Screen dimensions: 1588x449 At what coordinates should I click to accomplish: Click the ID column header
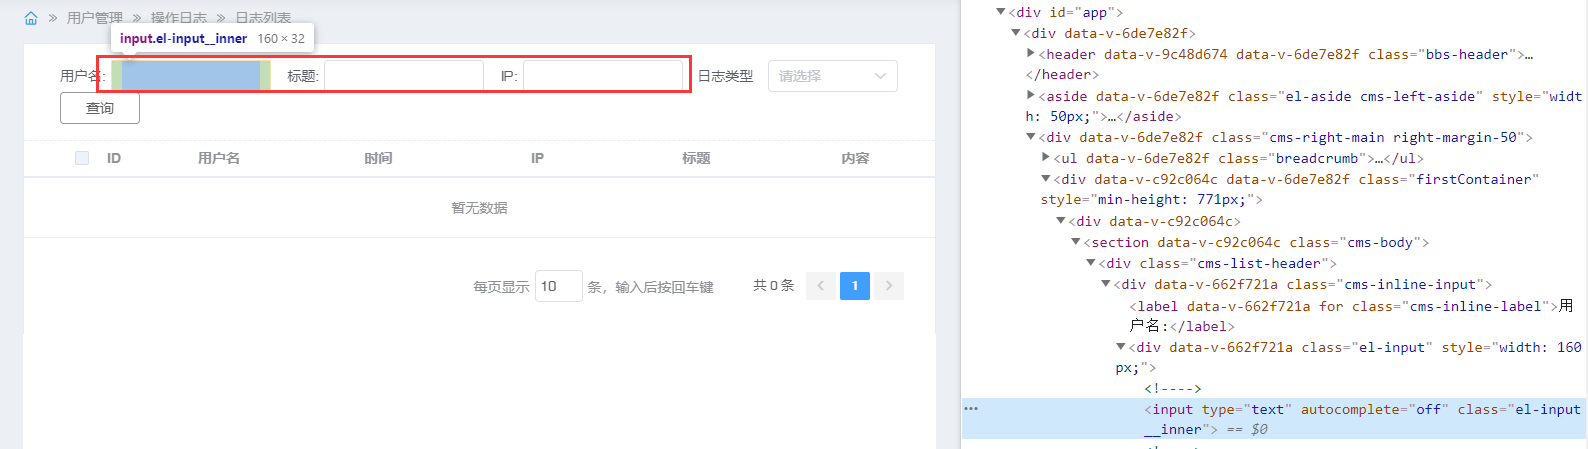point(114,158)
